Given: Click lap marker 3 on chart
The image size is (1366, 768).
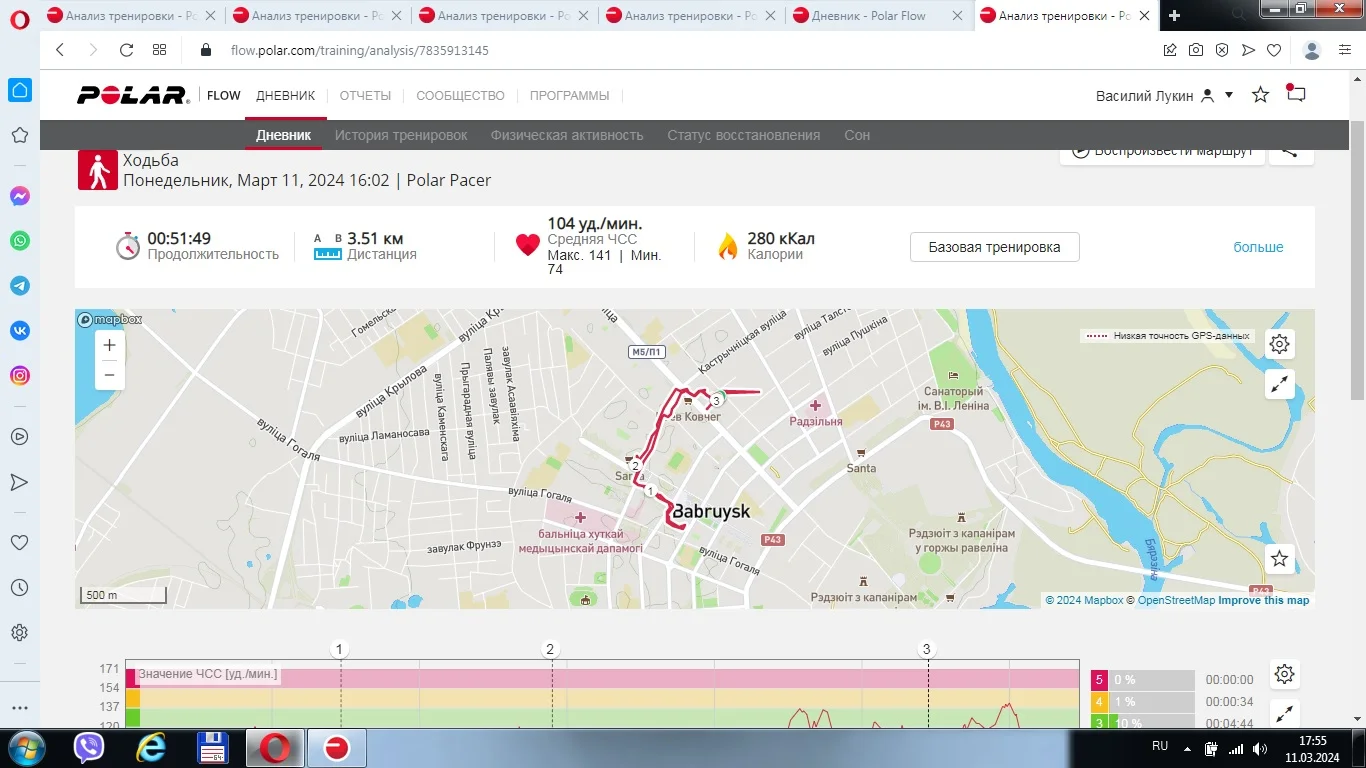Looking at the screenshot, I should coord(927,649).
